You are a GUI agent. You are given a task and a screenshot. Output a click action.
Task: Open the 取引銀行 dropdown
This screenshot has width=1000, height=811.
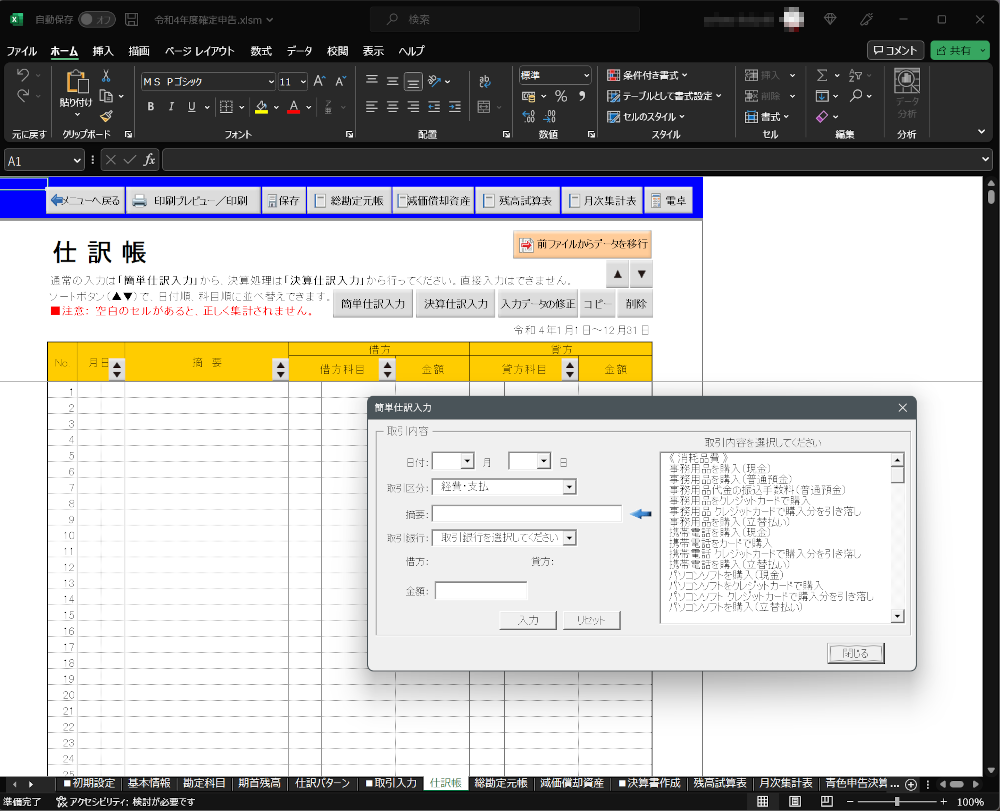(x=569, y=538)
